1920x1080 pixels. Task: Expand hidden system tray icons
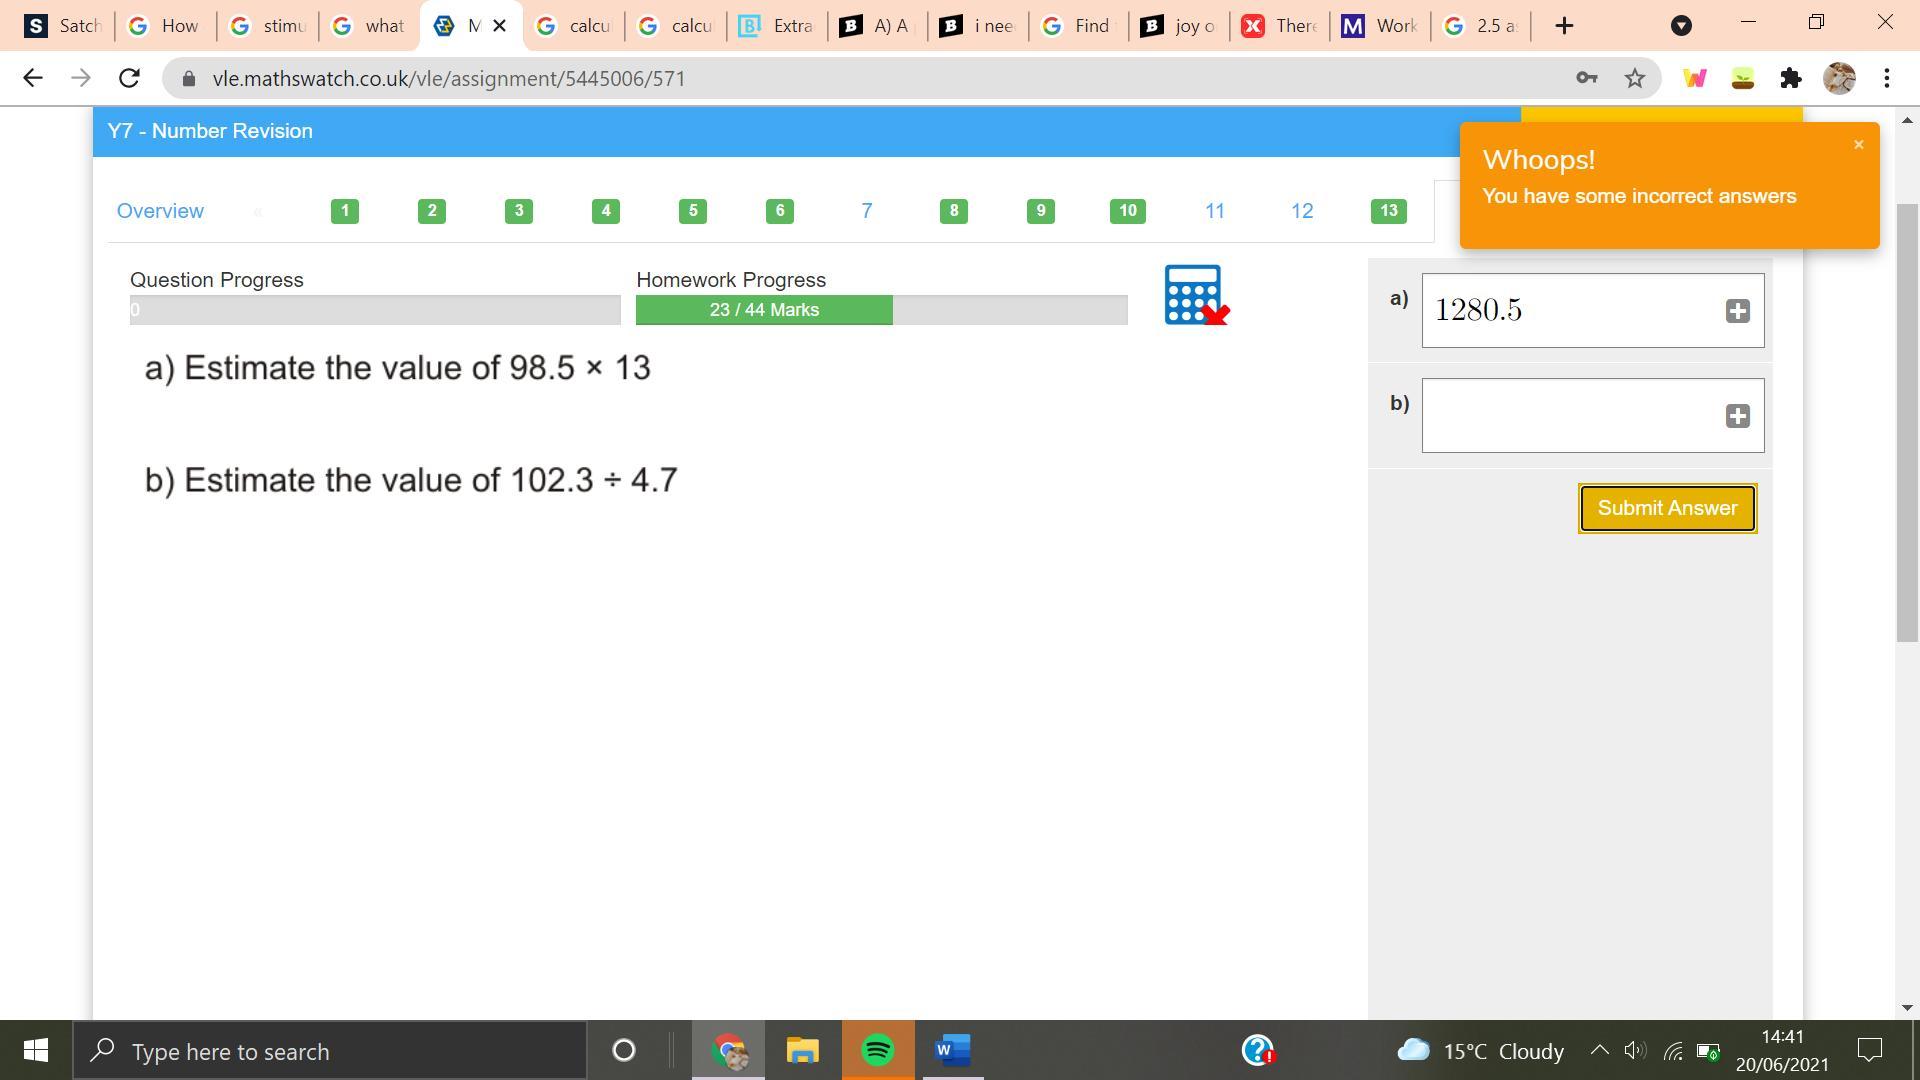pos(1599,1050)
